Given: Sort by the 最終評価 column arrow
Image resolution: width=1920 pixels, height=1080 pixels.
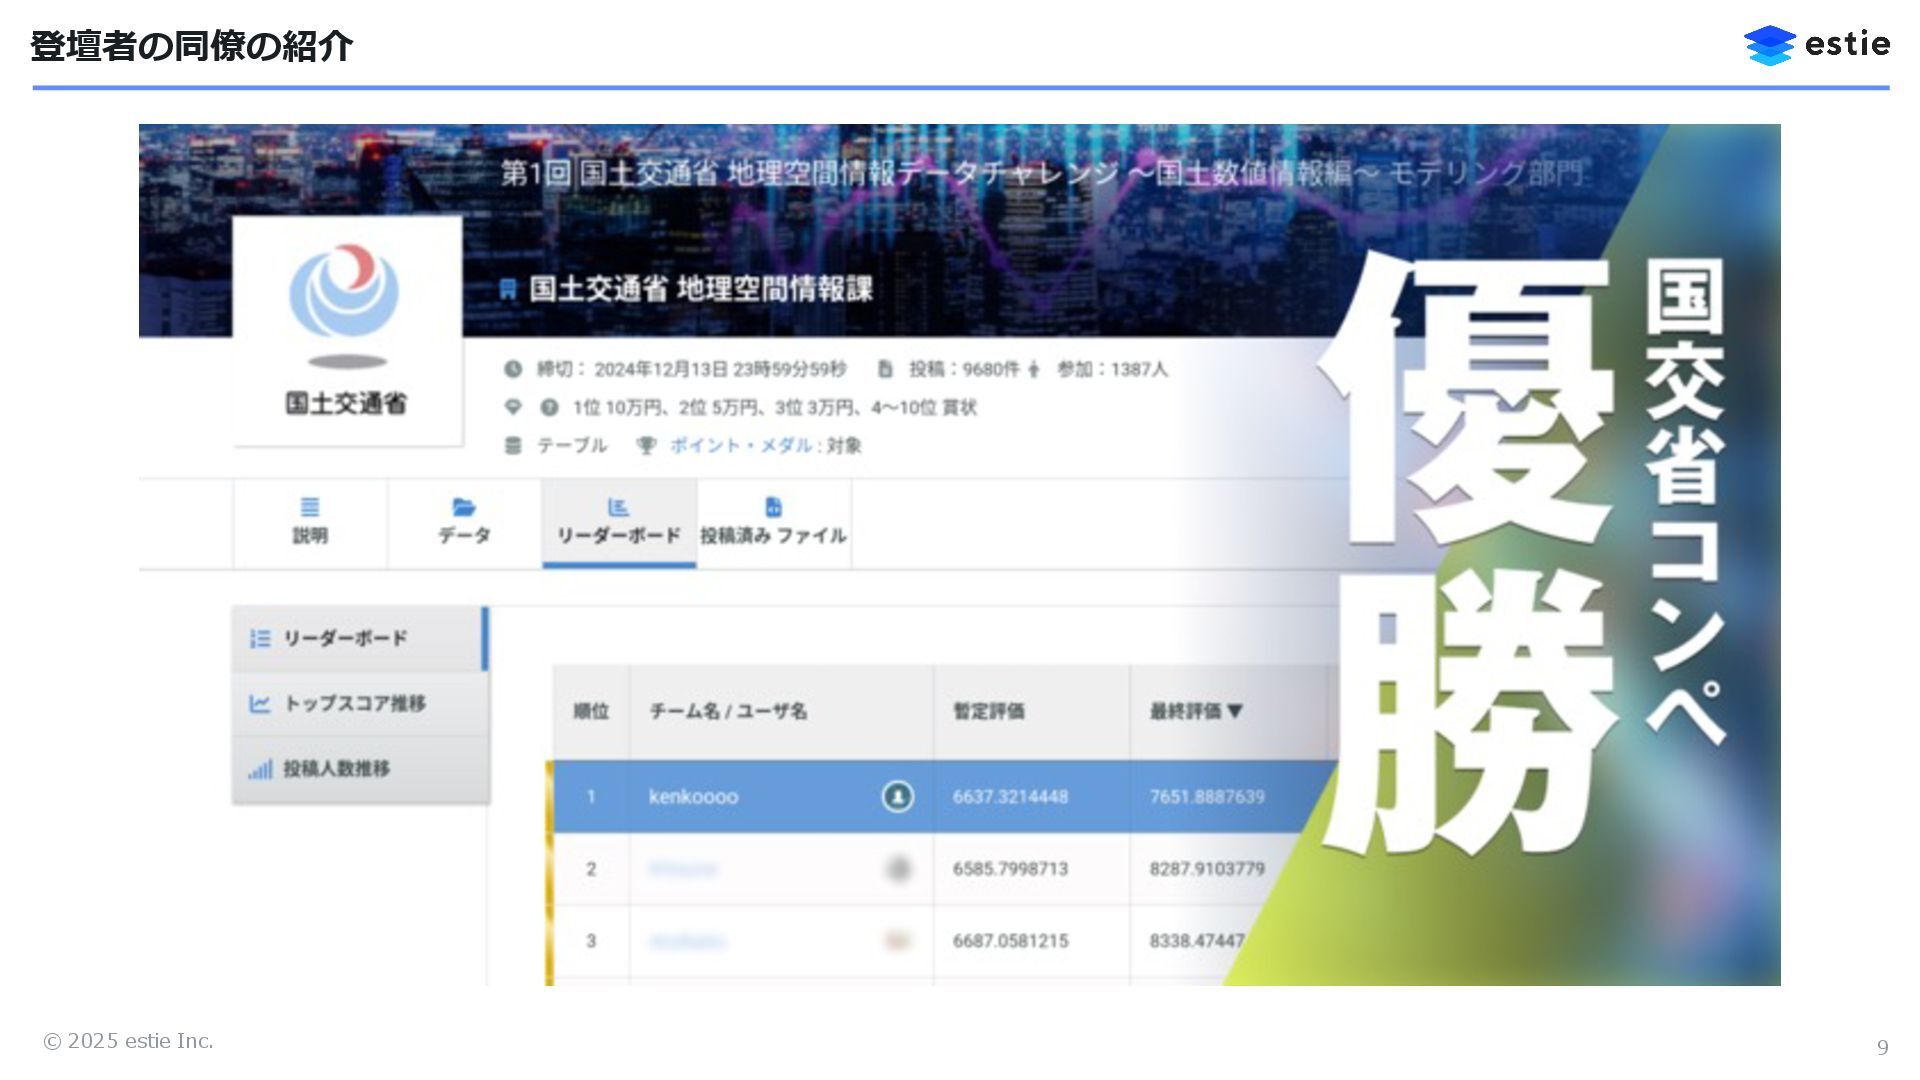Looking at the screenshot, I should click(x=1235, y=711).
